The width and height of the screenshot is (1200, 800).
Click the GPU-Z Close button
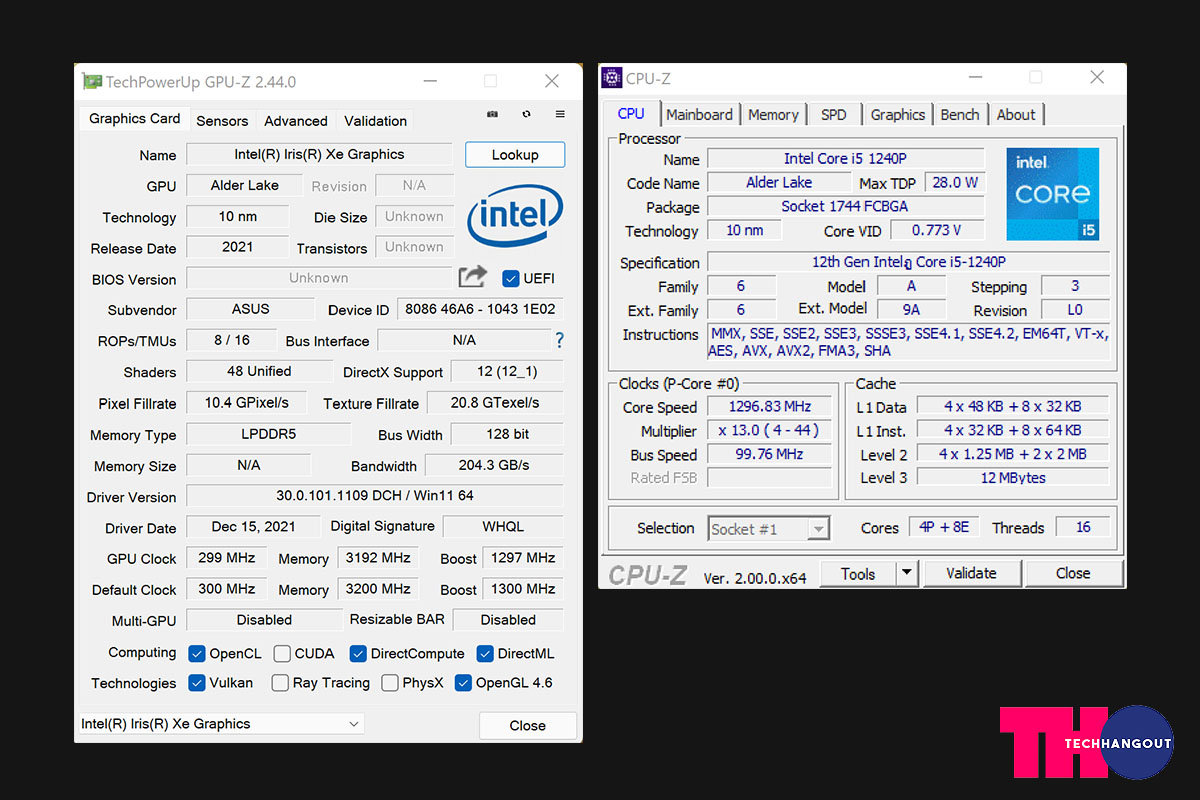coord(528,725)
